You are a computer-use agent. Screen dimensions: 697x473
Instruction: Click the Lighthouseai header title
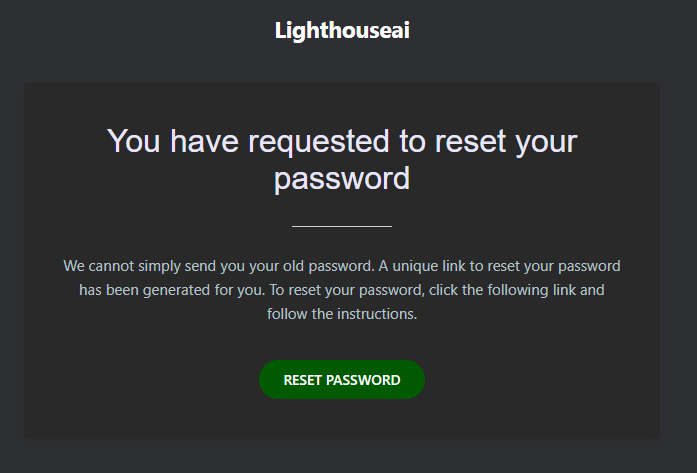(x=342, y=31)
